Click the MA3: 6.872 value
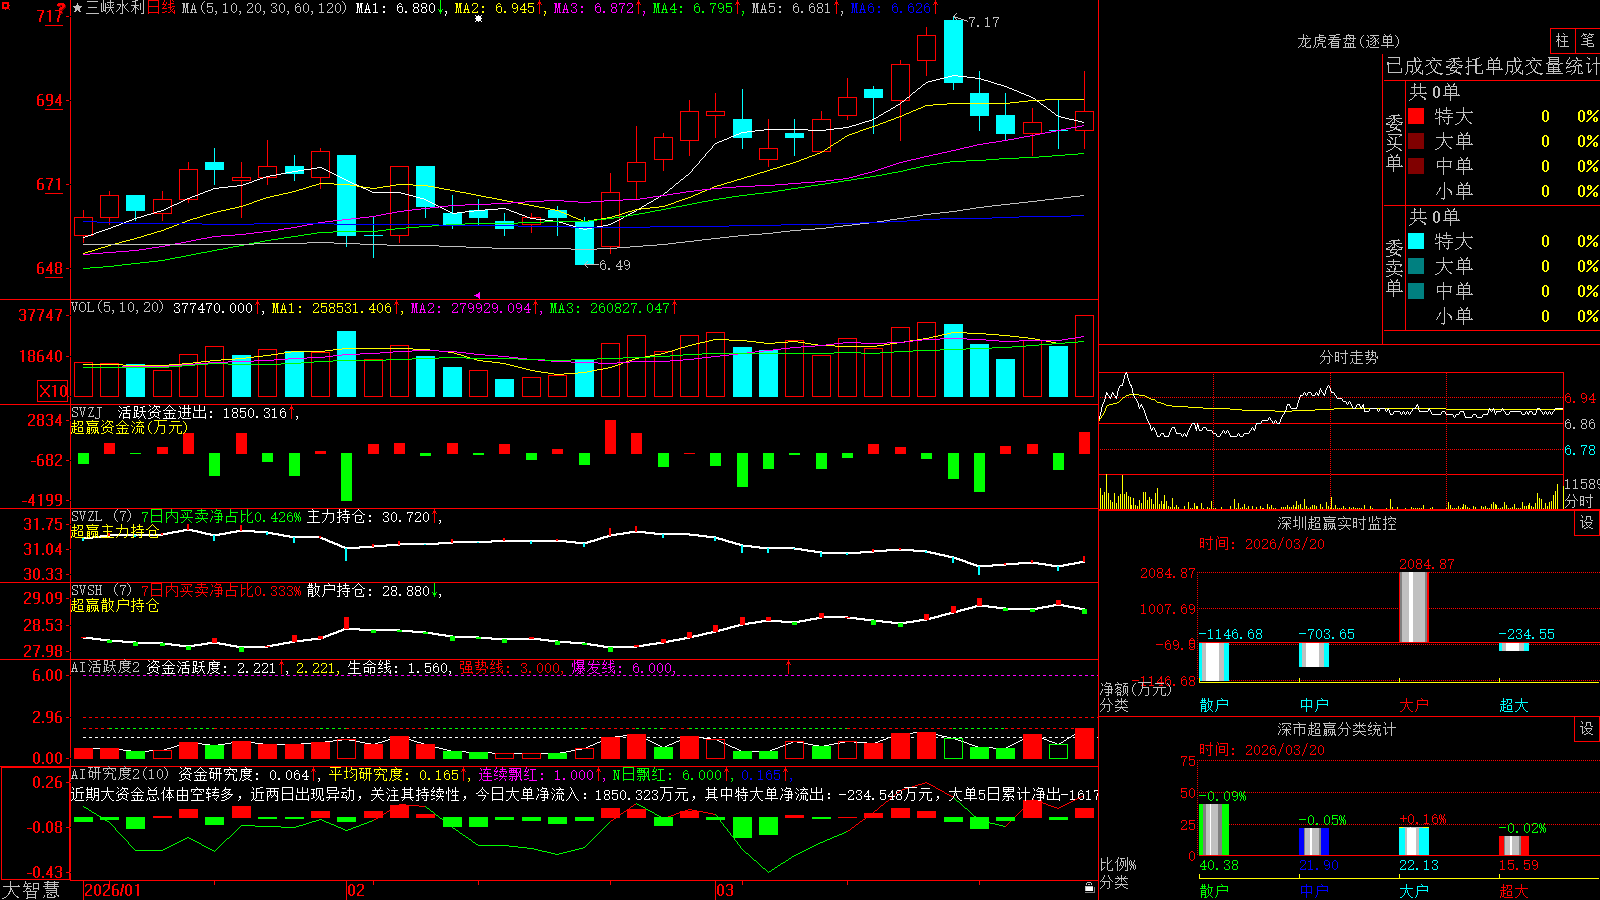This screenshot has width=1600, height=900. (594, 8)
